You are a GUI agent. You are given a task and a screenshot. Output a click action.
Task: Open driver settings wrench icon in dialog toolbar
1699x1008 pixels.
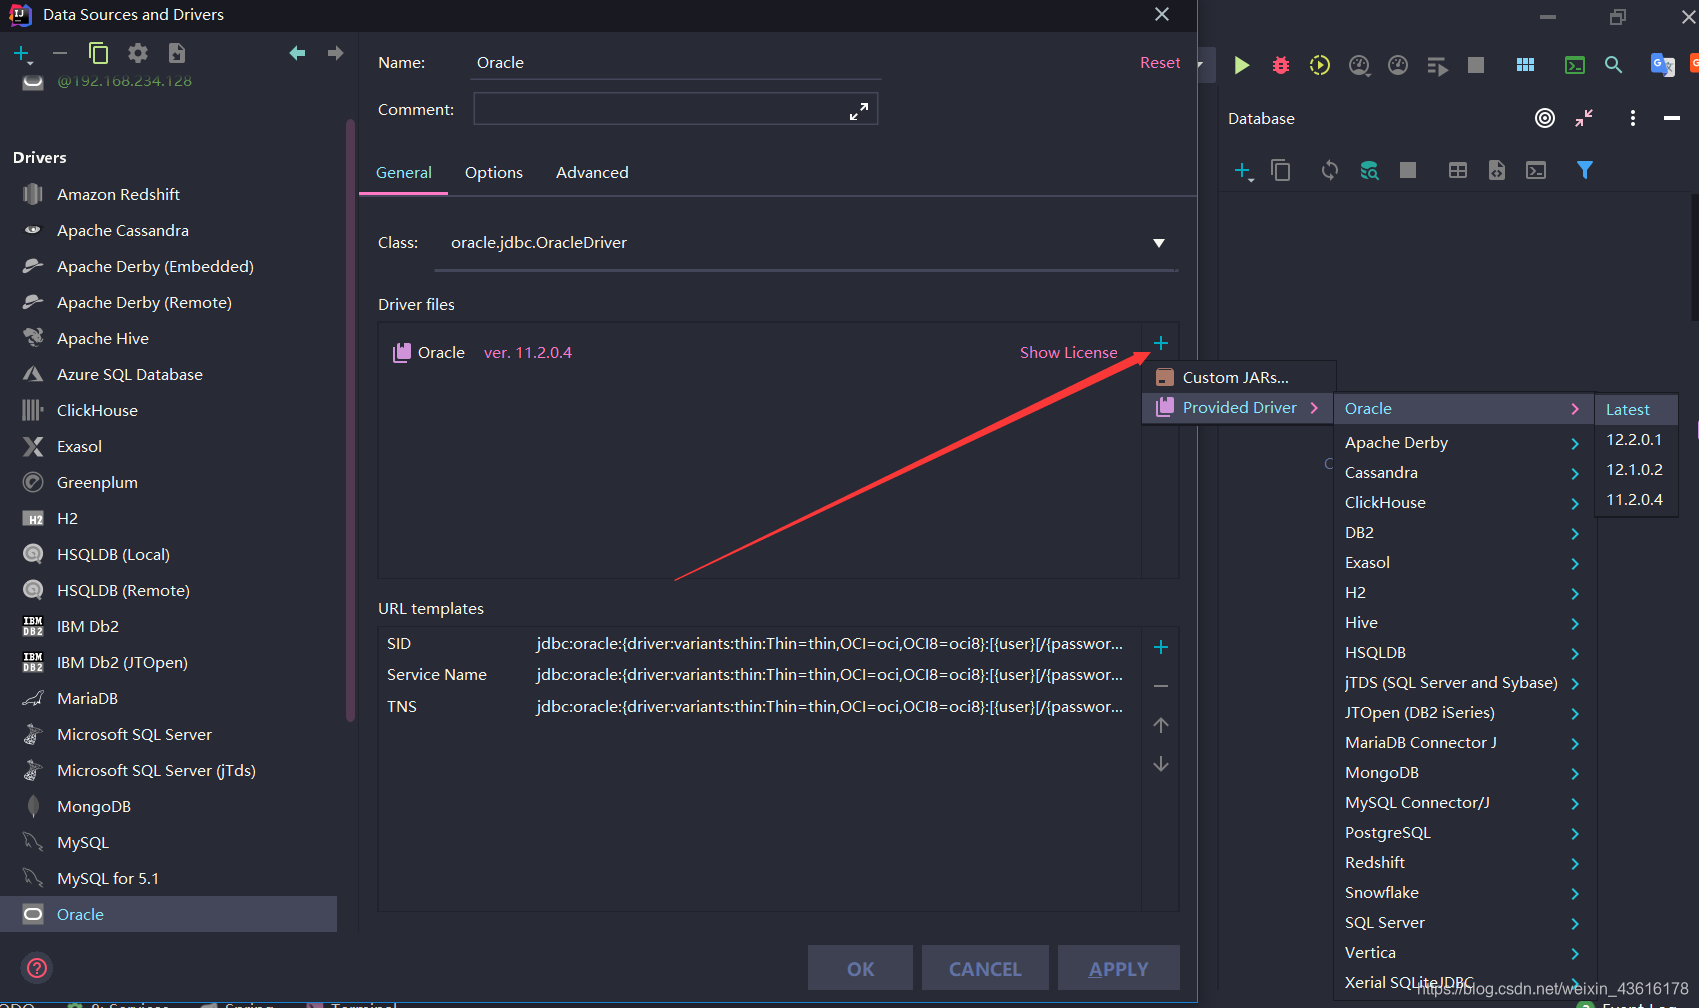(x=138, y=53)
